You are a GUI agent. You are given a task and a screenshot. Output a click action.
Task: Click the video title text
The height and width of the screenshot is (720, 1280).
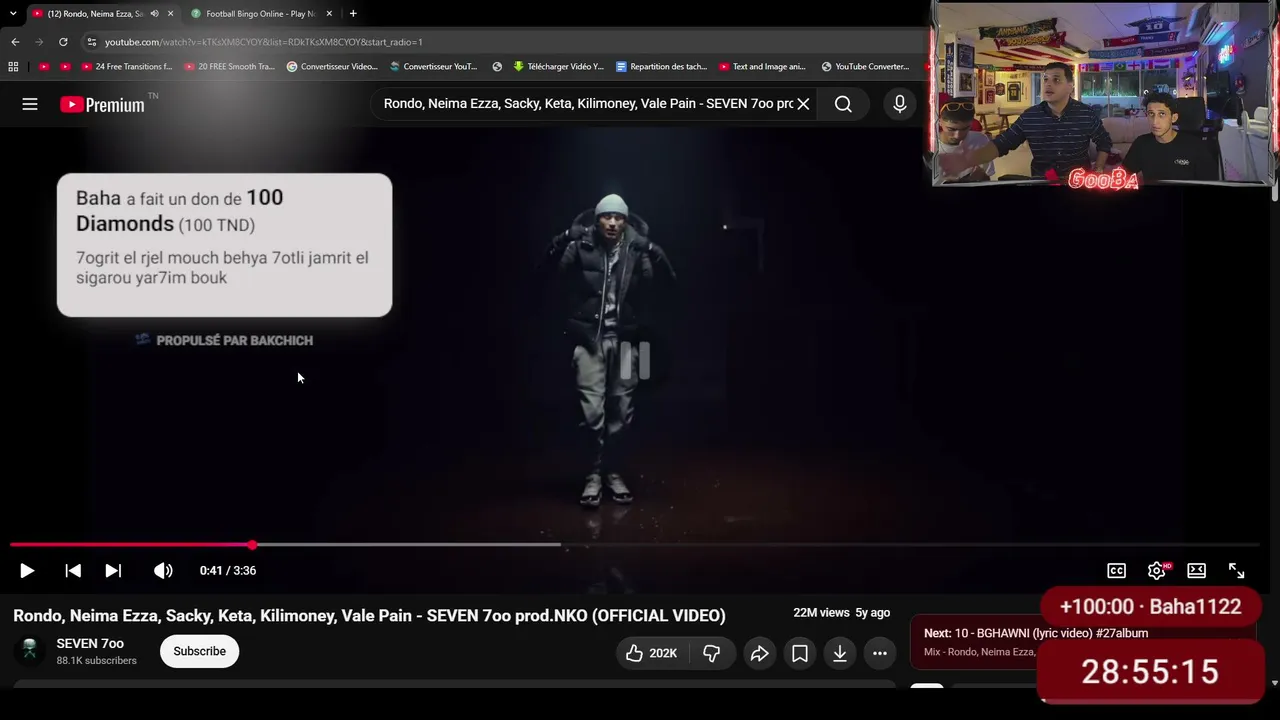[x=369, y=616]
